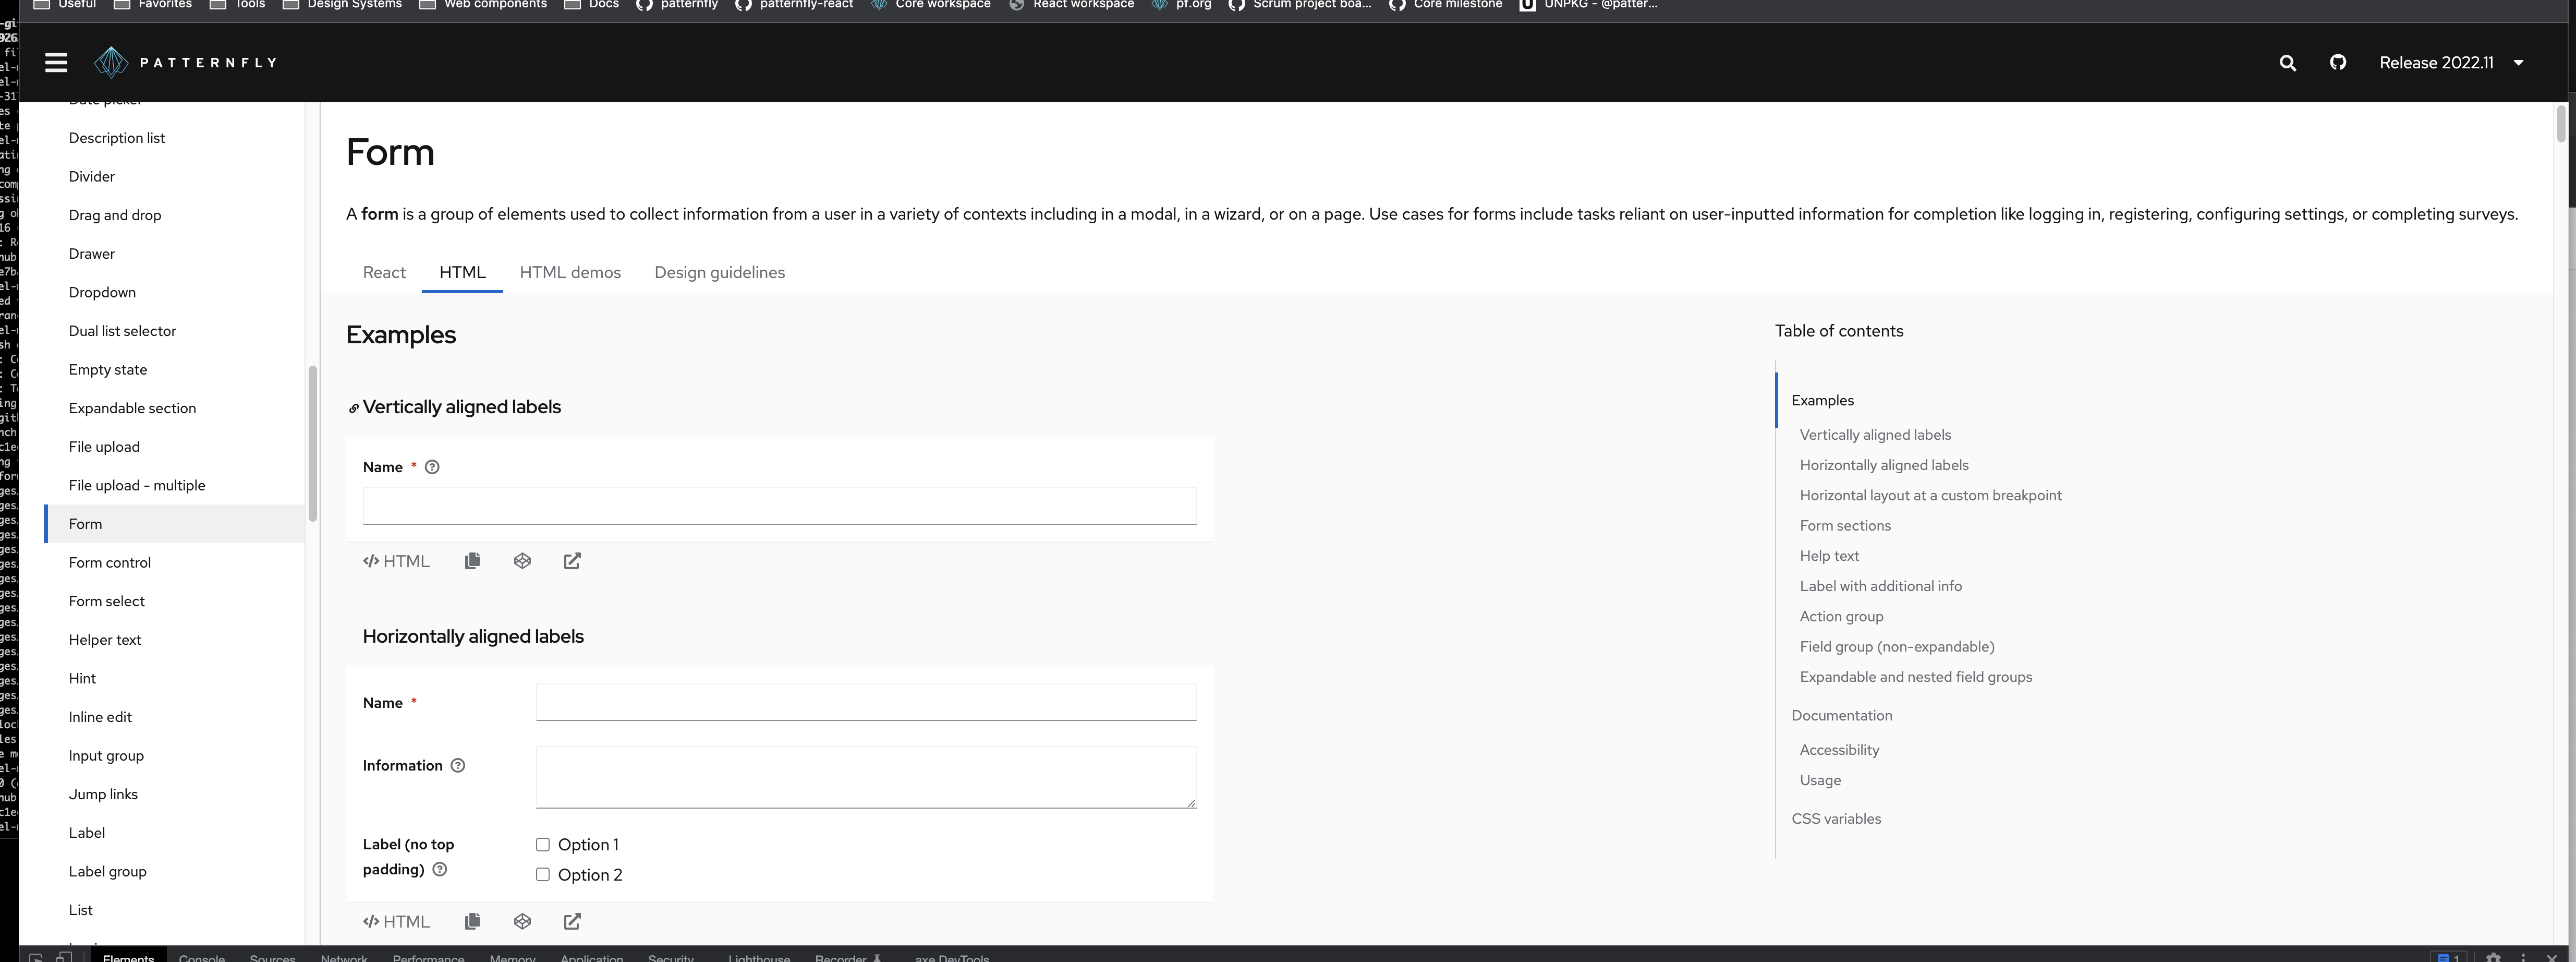This screenshot has width=2576, height=962.
Task: Open Vertically aligned labels example in CodeSandbox
Action: [522, 561]
